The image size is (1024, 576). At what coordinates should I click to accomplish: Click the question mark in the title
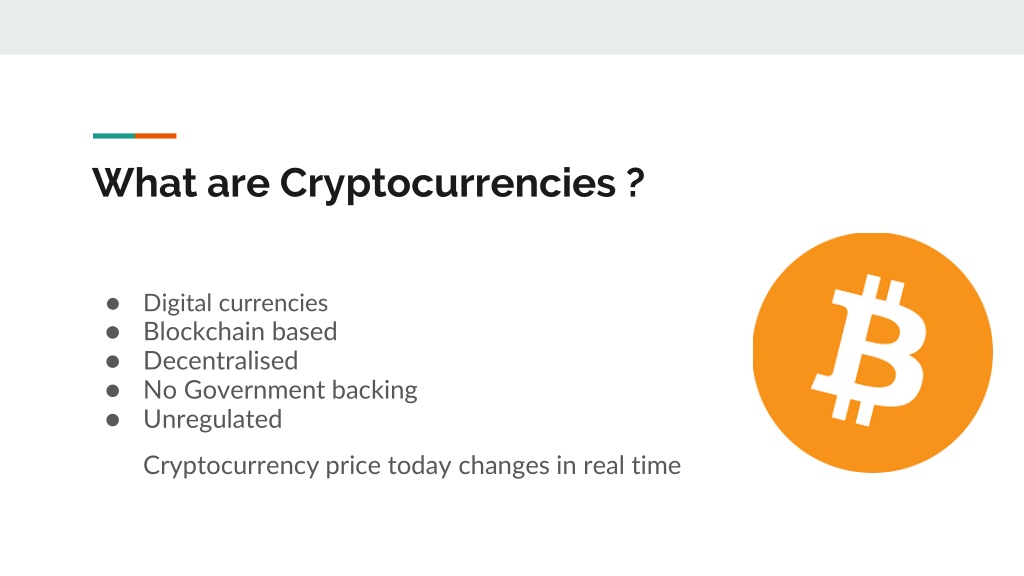(635, 183)
